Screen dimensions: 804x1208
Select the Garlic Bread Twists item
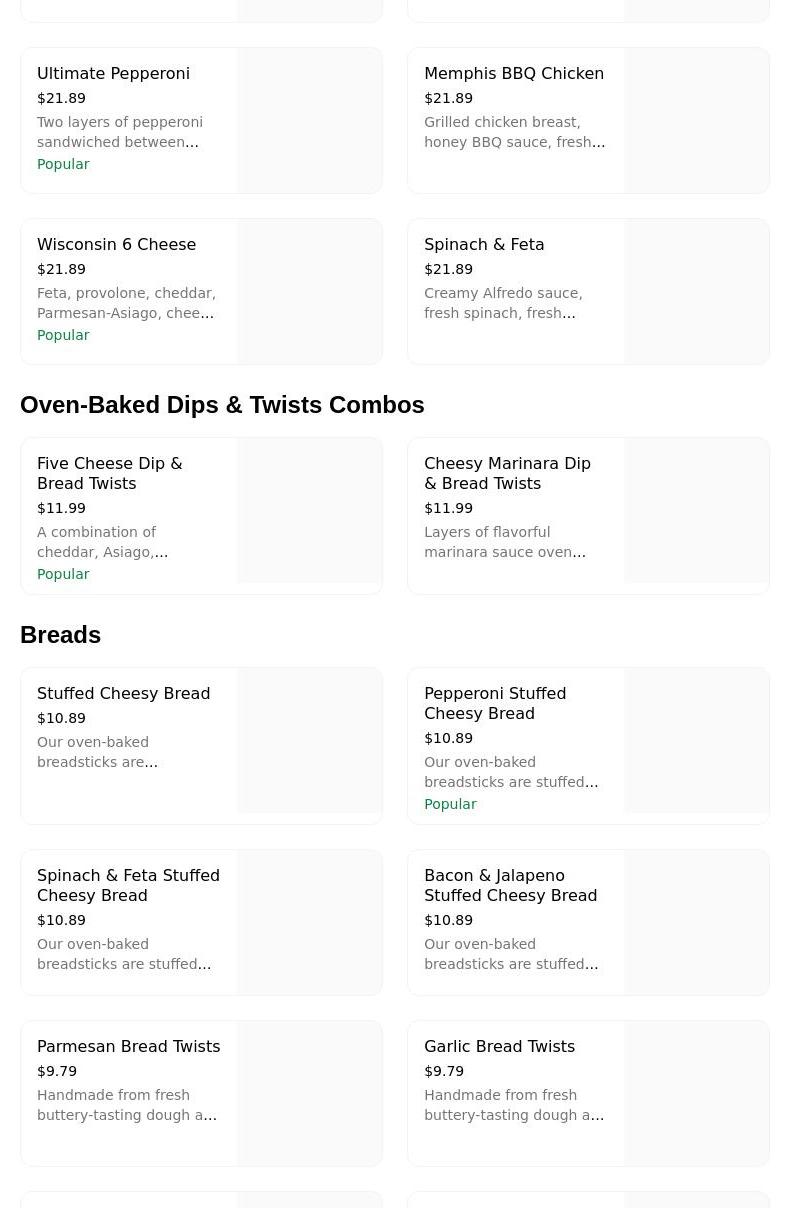click(x=499, y=1047)
